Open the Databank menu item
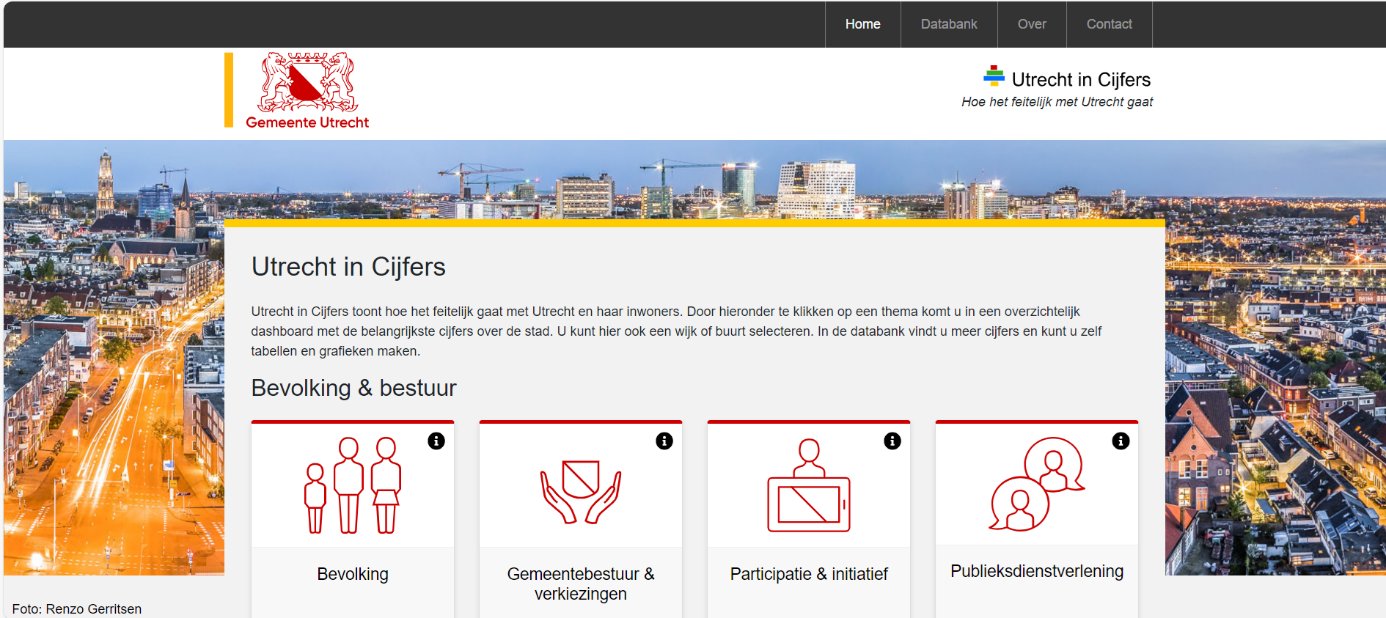The width and height of the screenshot is (1386, 618). point(949,24)
